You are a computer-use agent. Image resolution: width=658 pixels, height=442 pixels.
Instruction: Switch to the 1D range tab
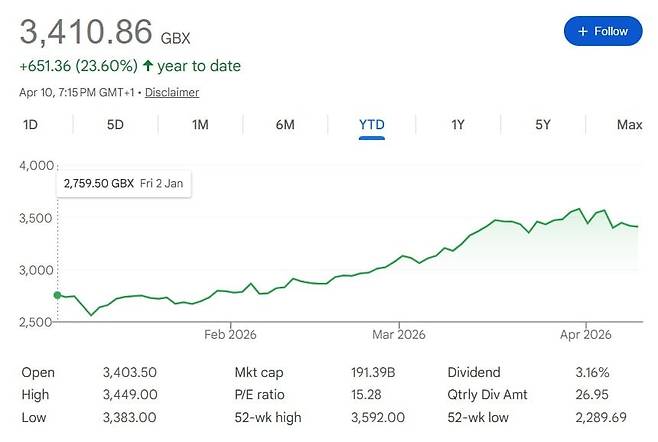click(x=30, y=125)
